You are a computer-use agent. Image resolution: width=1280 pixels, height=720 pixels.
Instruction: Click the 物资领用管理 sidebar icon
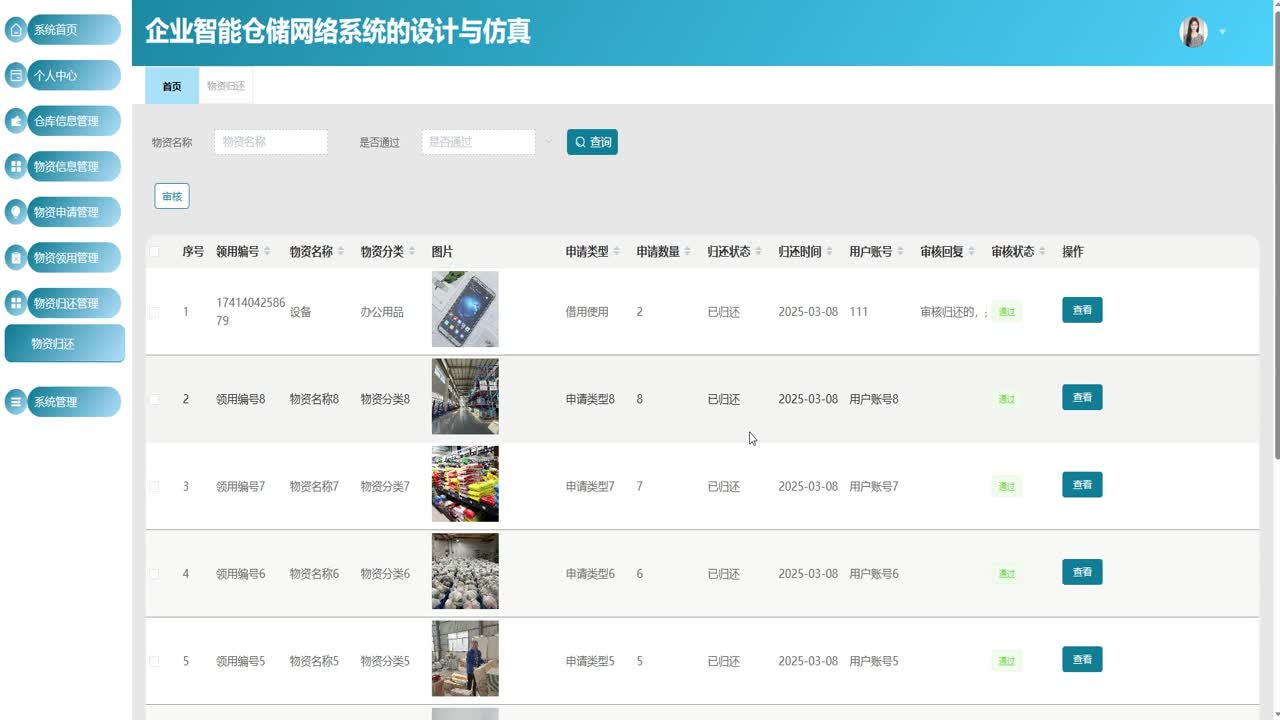tap(16, 258)
